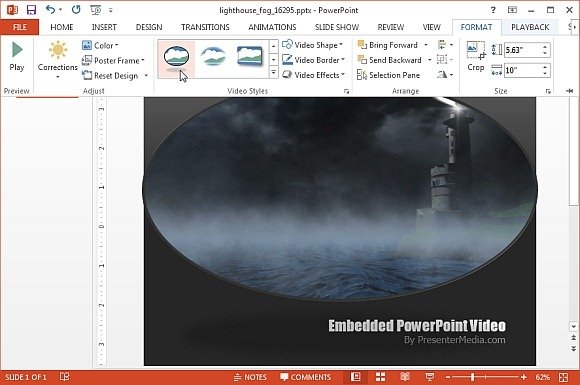Undo the last action

coord(51,10)
